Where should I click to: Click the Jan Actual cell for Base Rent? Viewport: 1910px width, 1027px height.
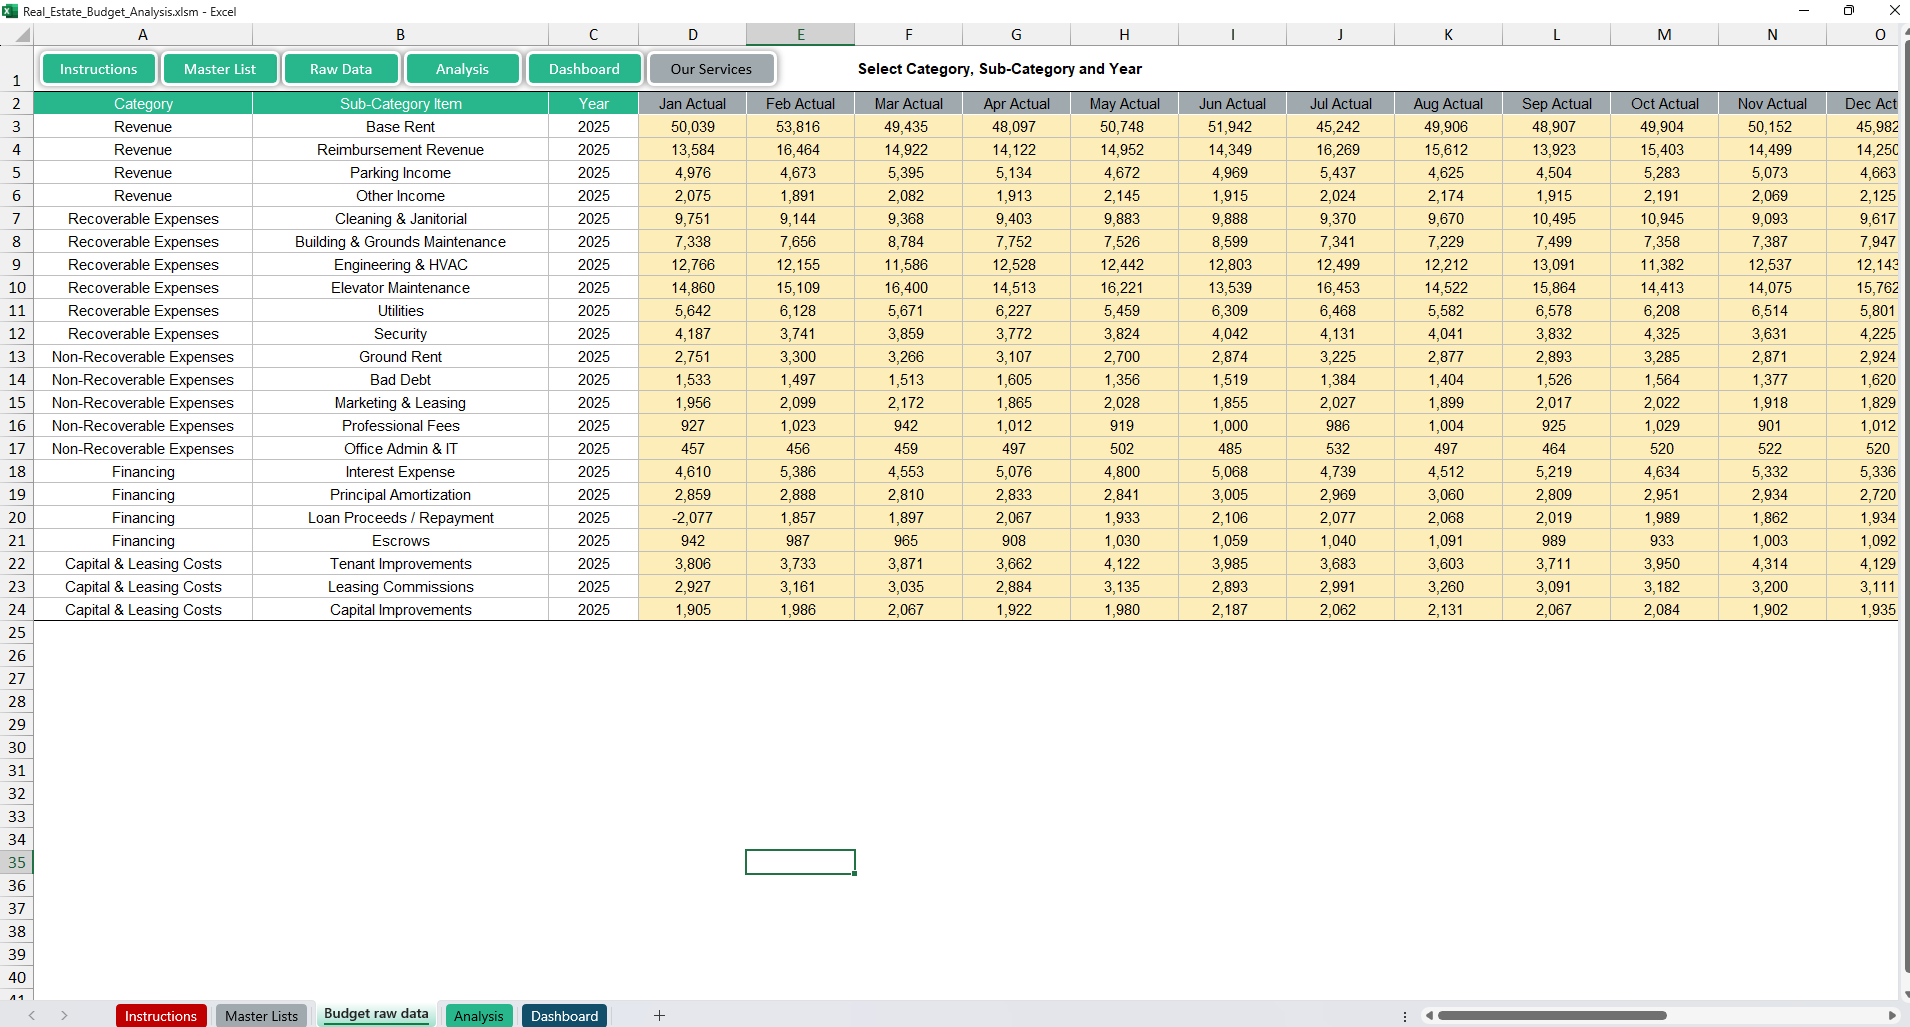coord(692,127)
